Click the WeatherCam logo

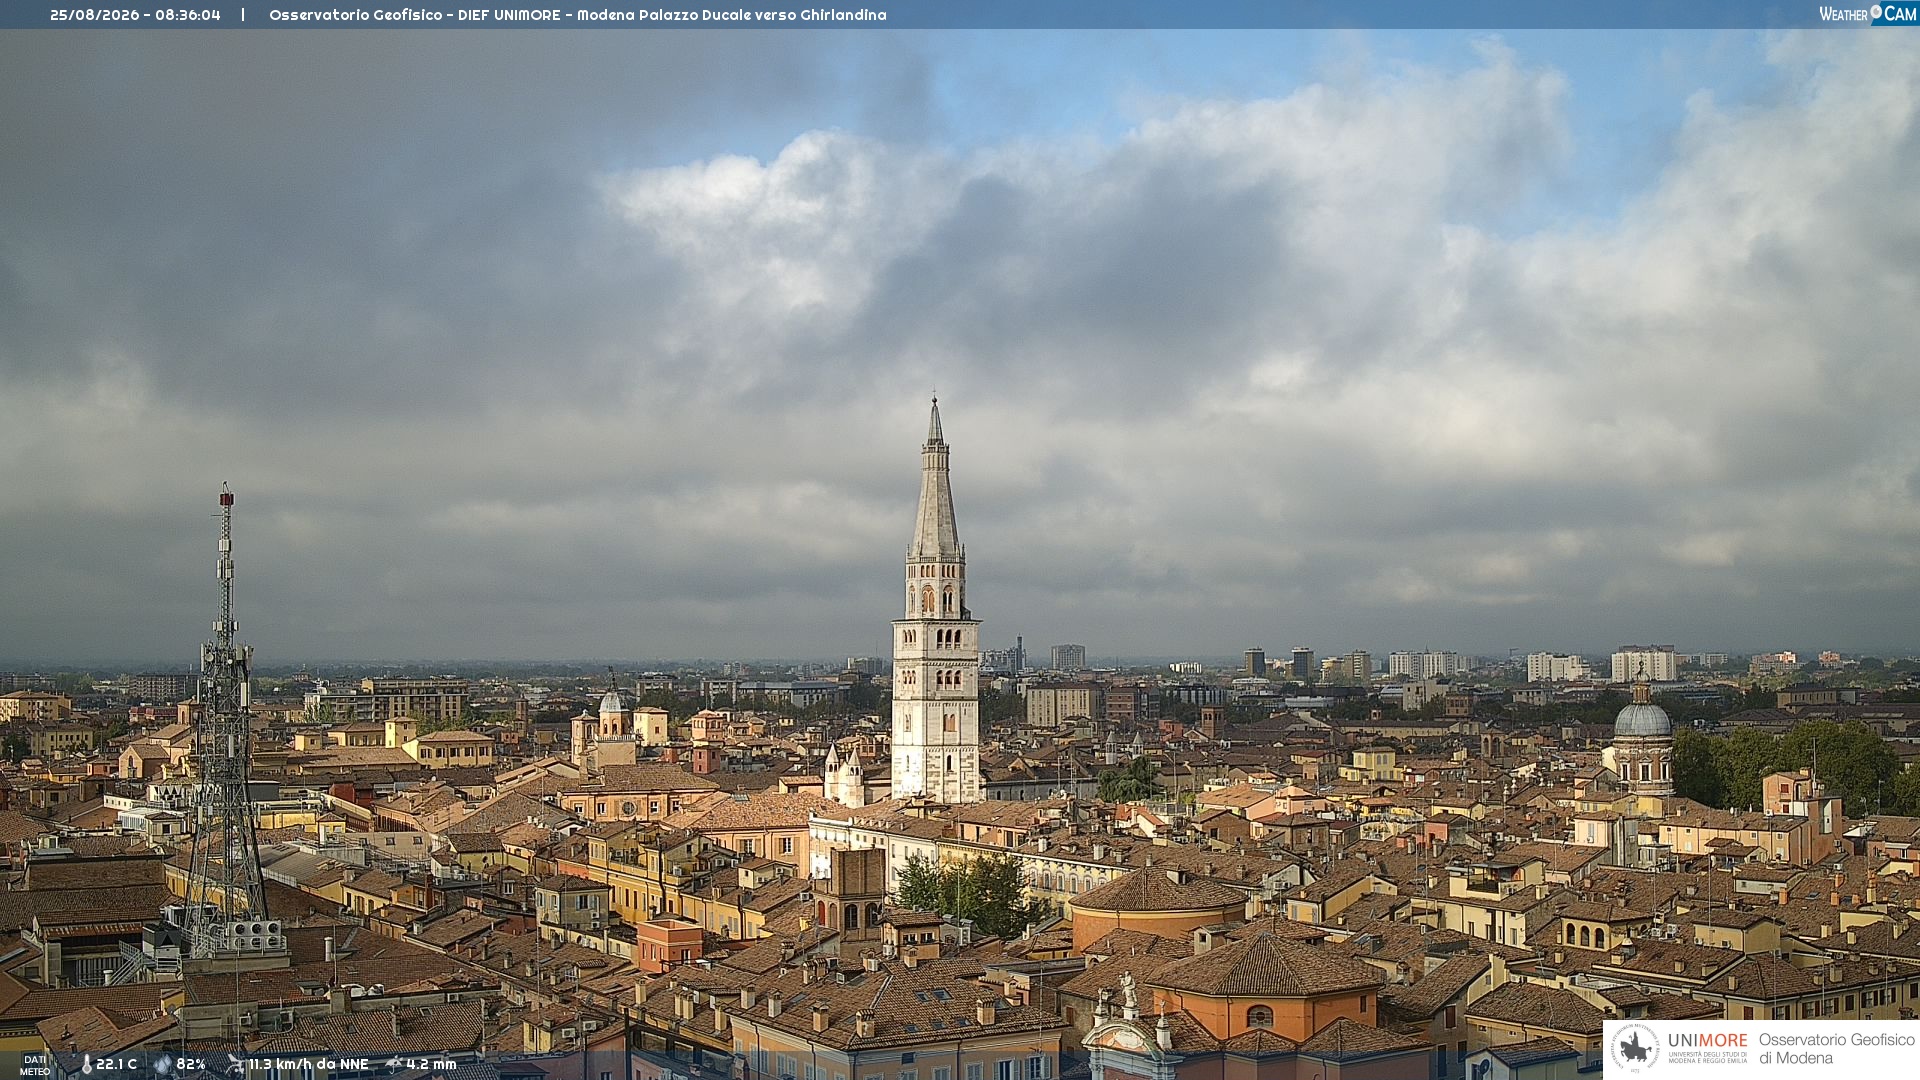pyautogui.click(x=1868, y=14)
